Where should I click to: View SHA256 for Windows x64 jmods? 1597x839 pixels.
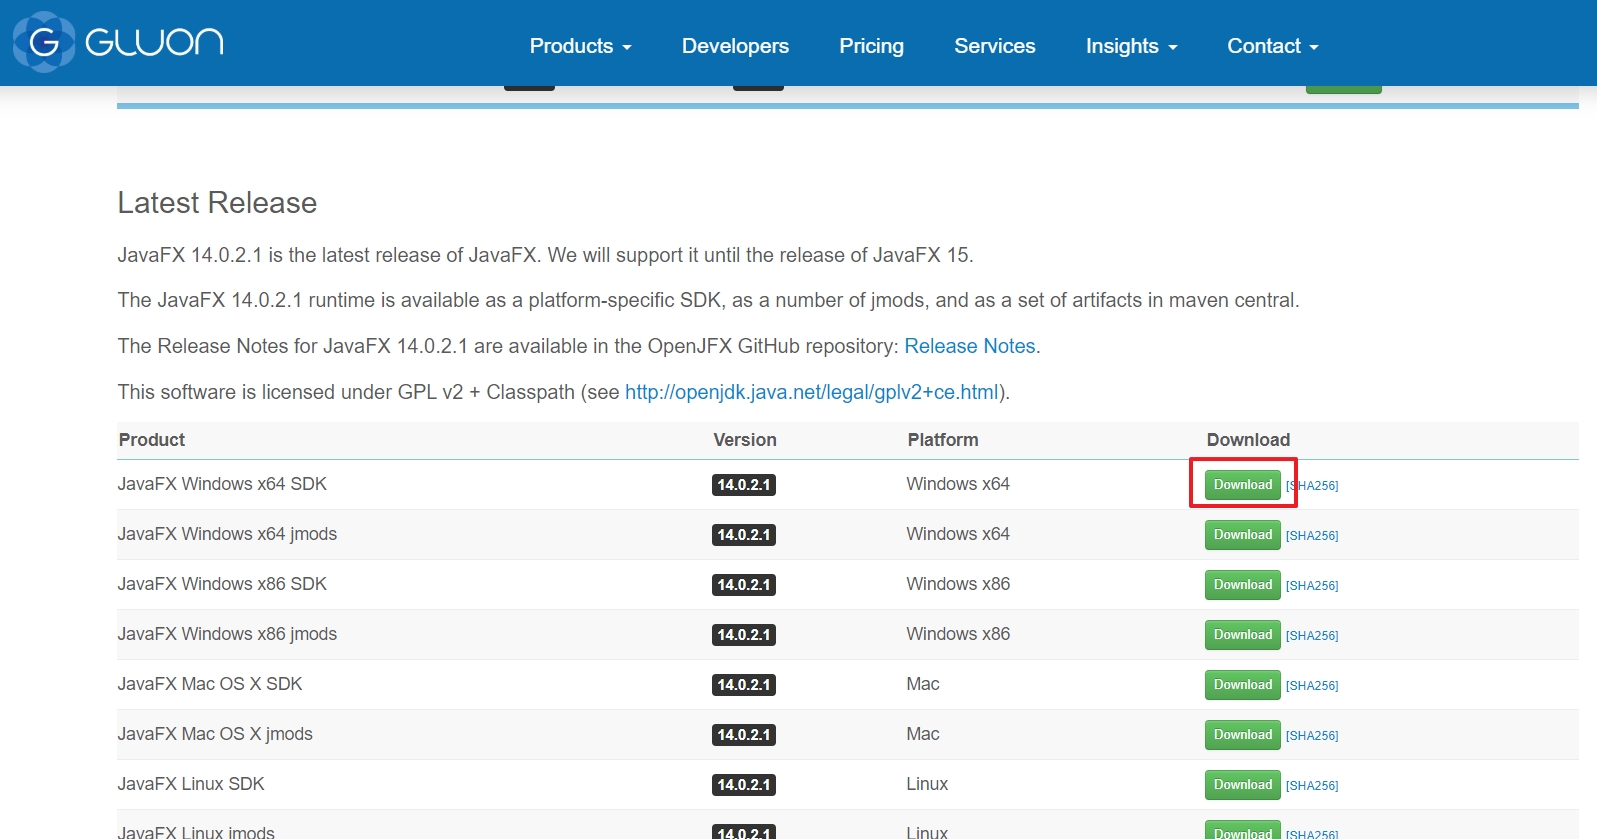(1312, 536)
